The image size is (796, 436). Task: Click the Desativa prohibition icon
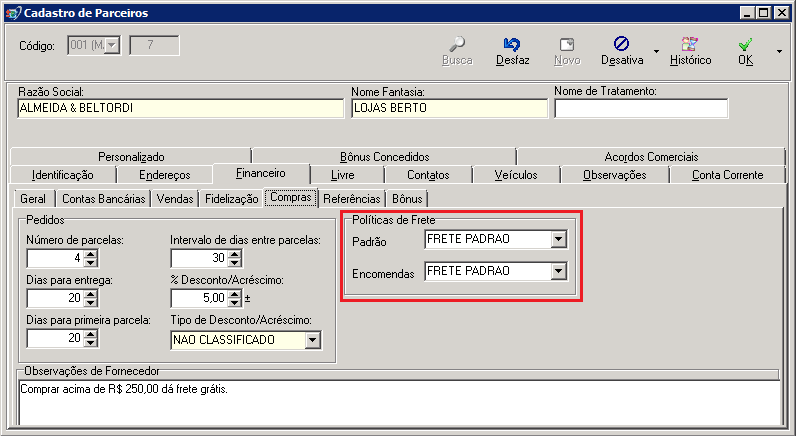click(621, 44)
